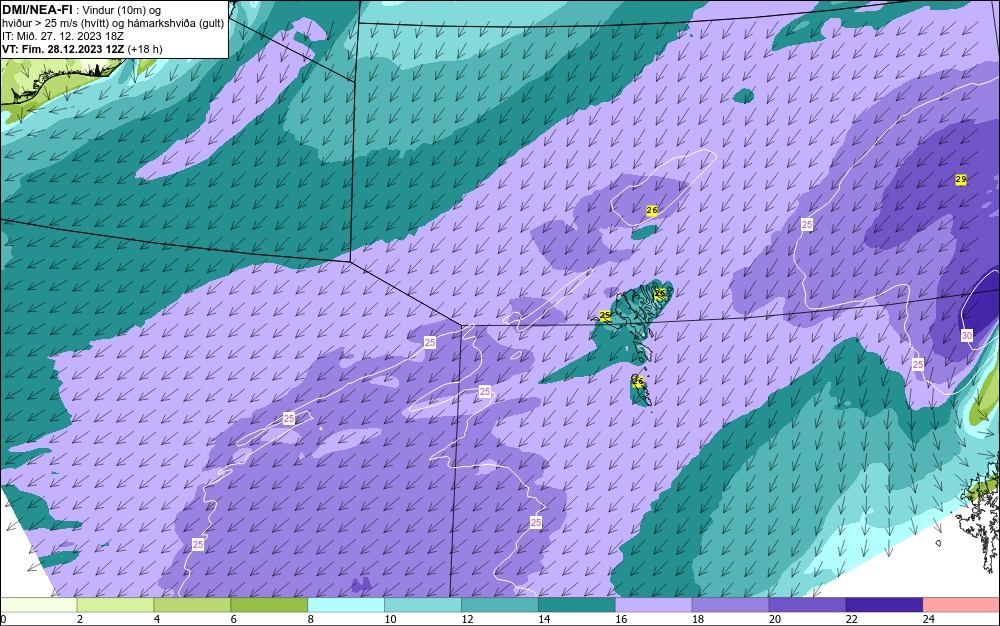Click the legend scale value 8
This screenshot has width=1000, height=626.
[x=311, y=619]
